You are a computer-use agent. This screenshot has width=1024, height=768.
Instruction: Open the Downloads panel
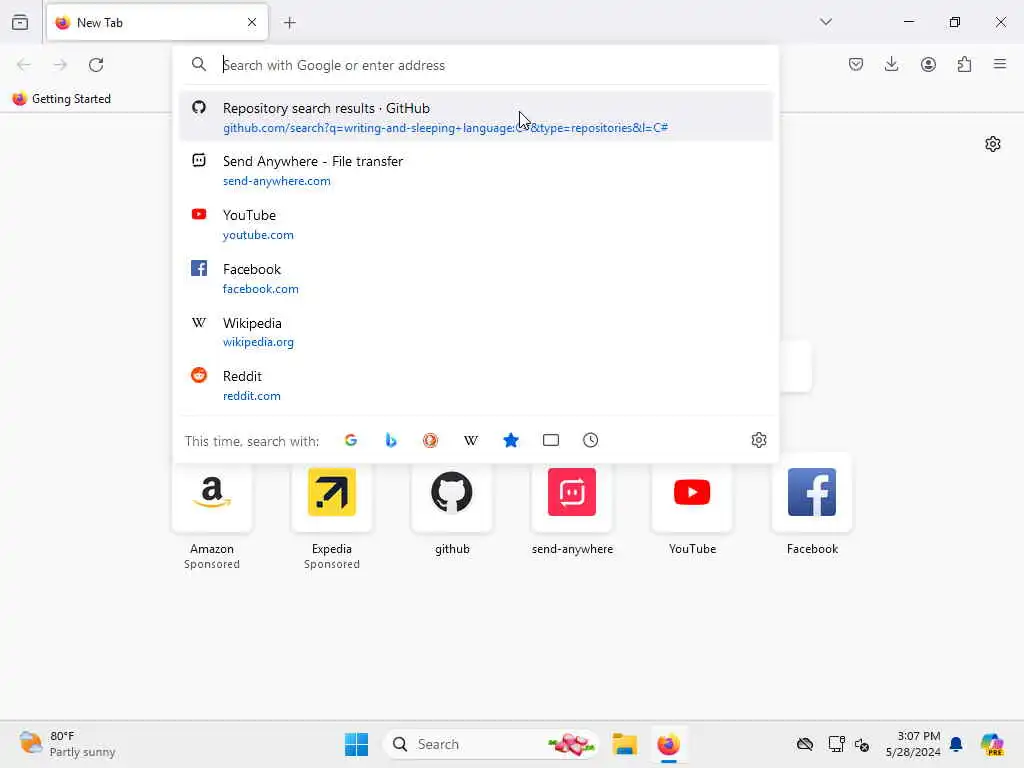(x=891, y=64)
